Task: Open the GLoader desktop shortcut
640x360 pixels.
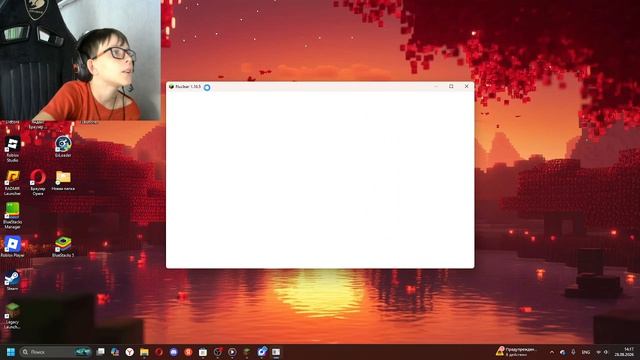Action: click(x=63, y=147)
